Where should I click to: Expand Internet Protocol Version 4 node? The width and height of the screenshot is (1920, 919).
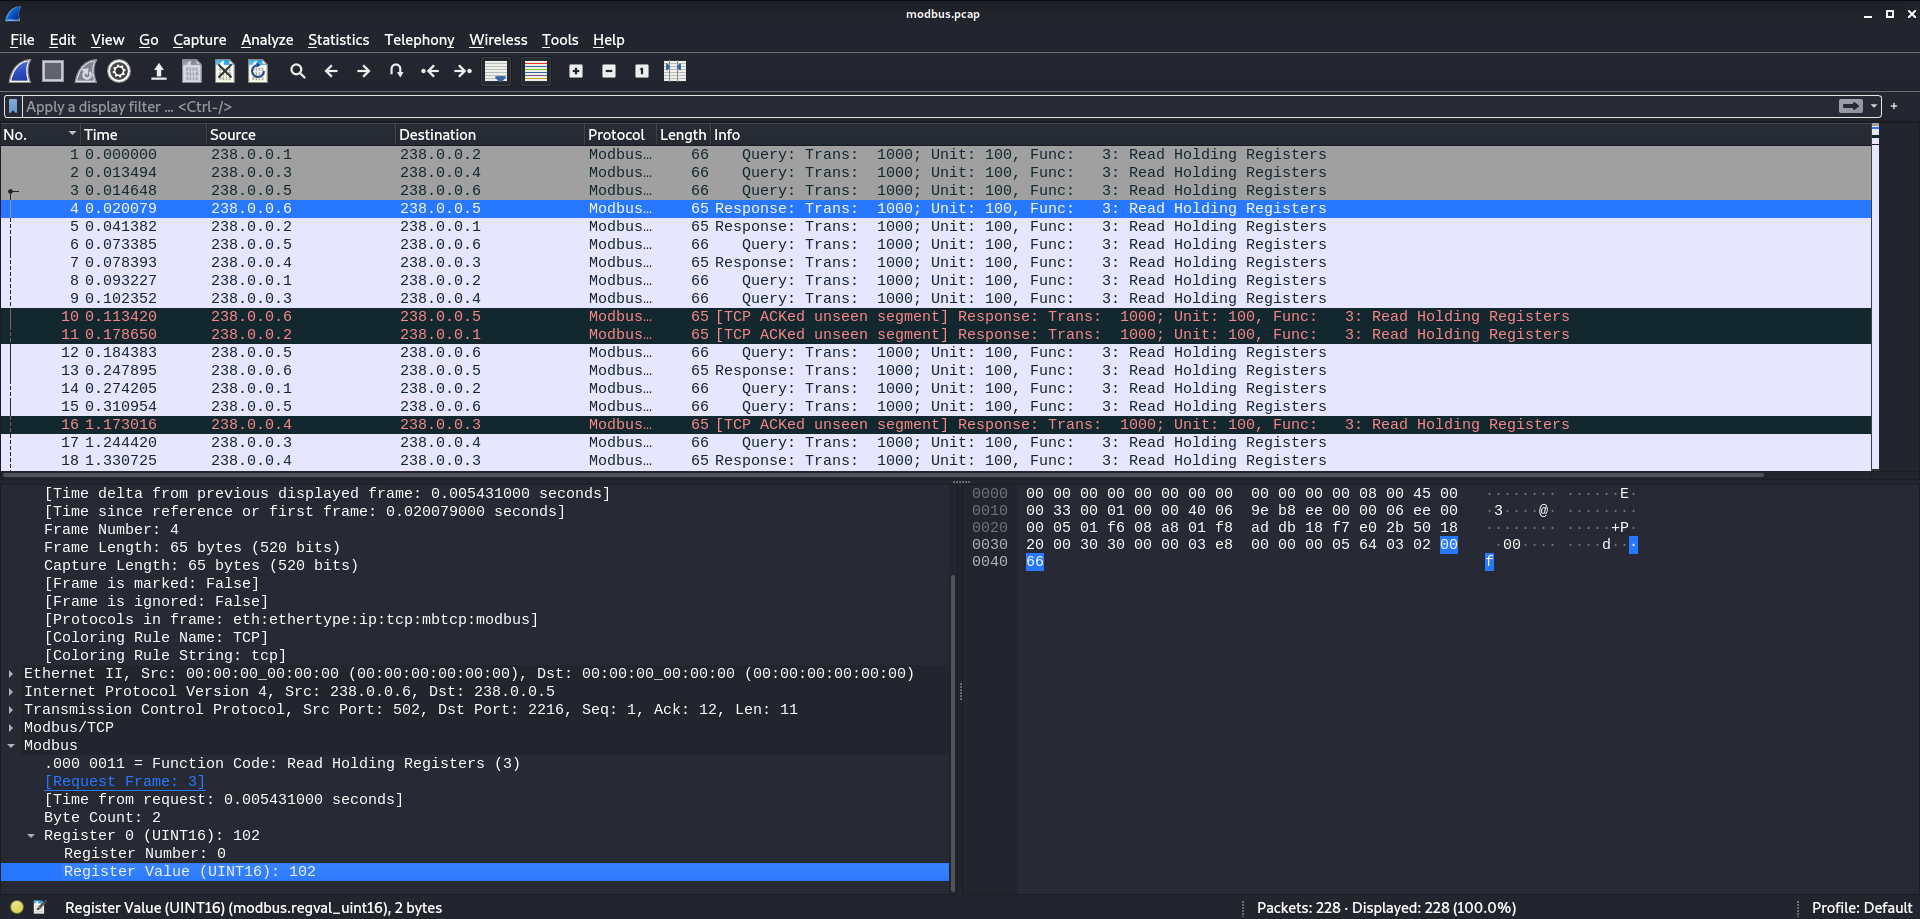11,692
